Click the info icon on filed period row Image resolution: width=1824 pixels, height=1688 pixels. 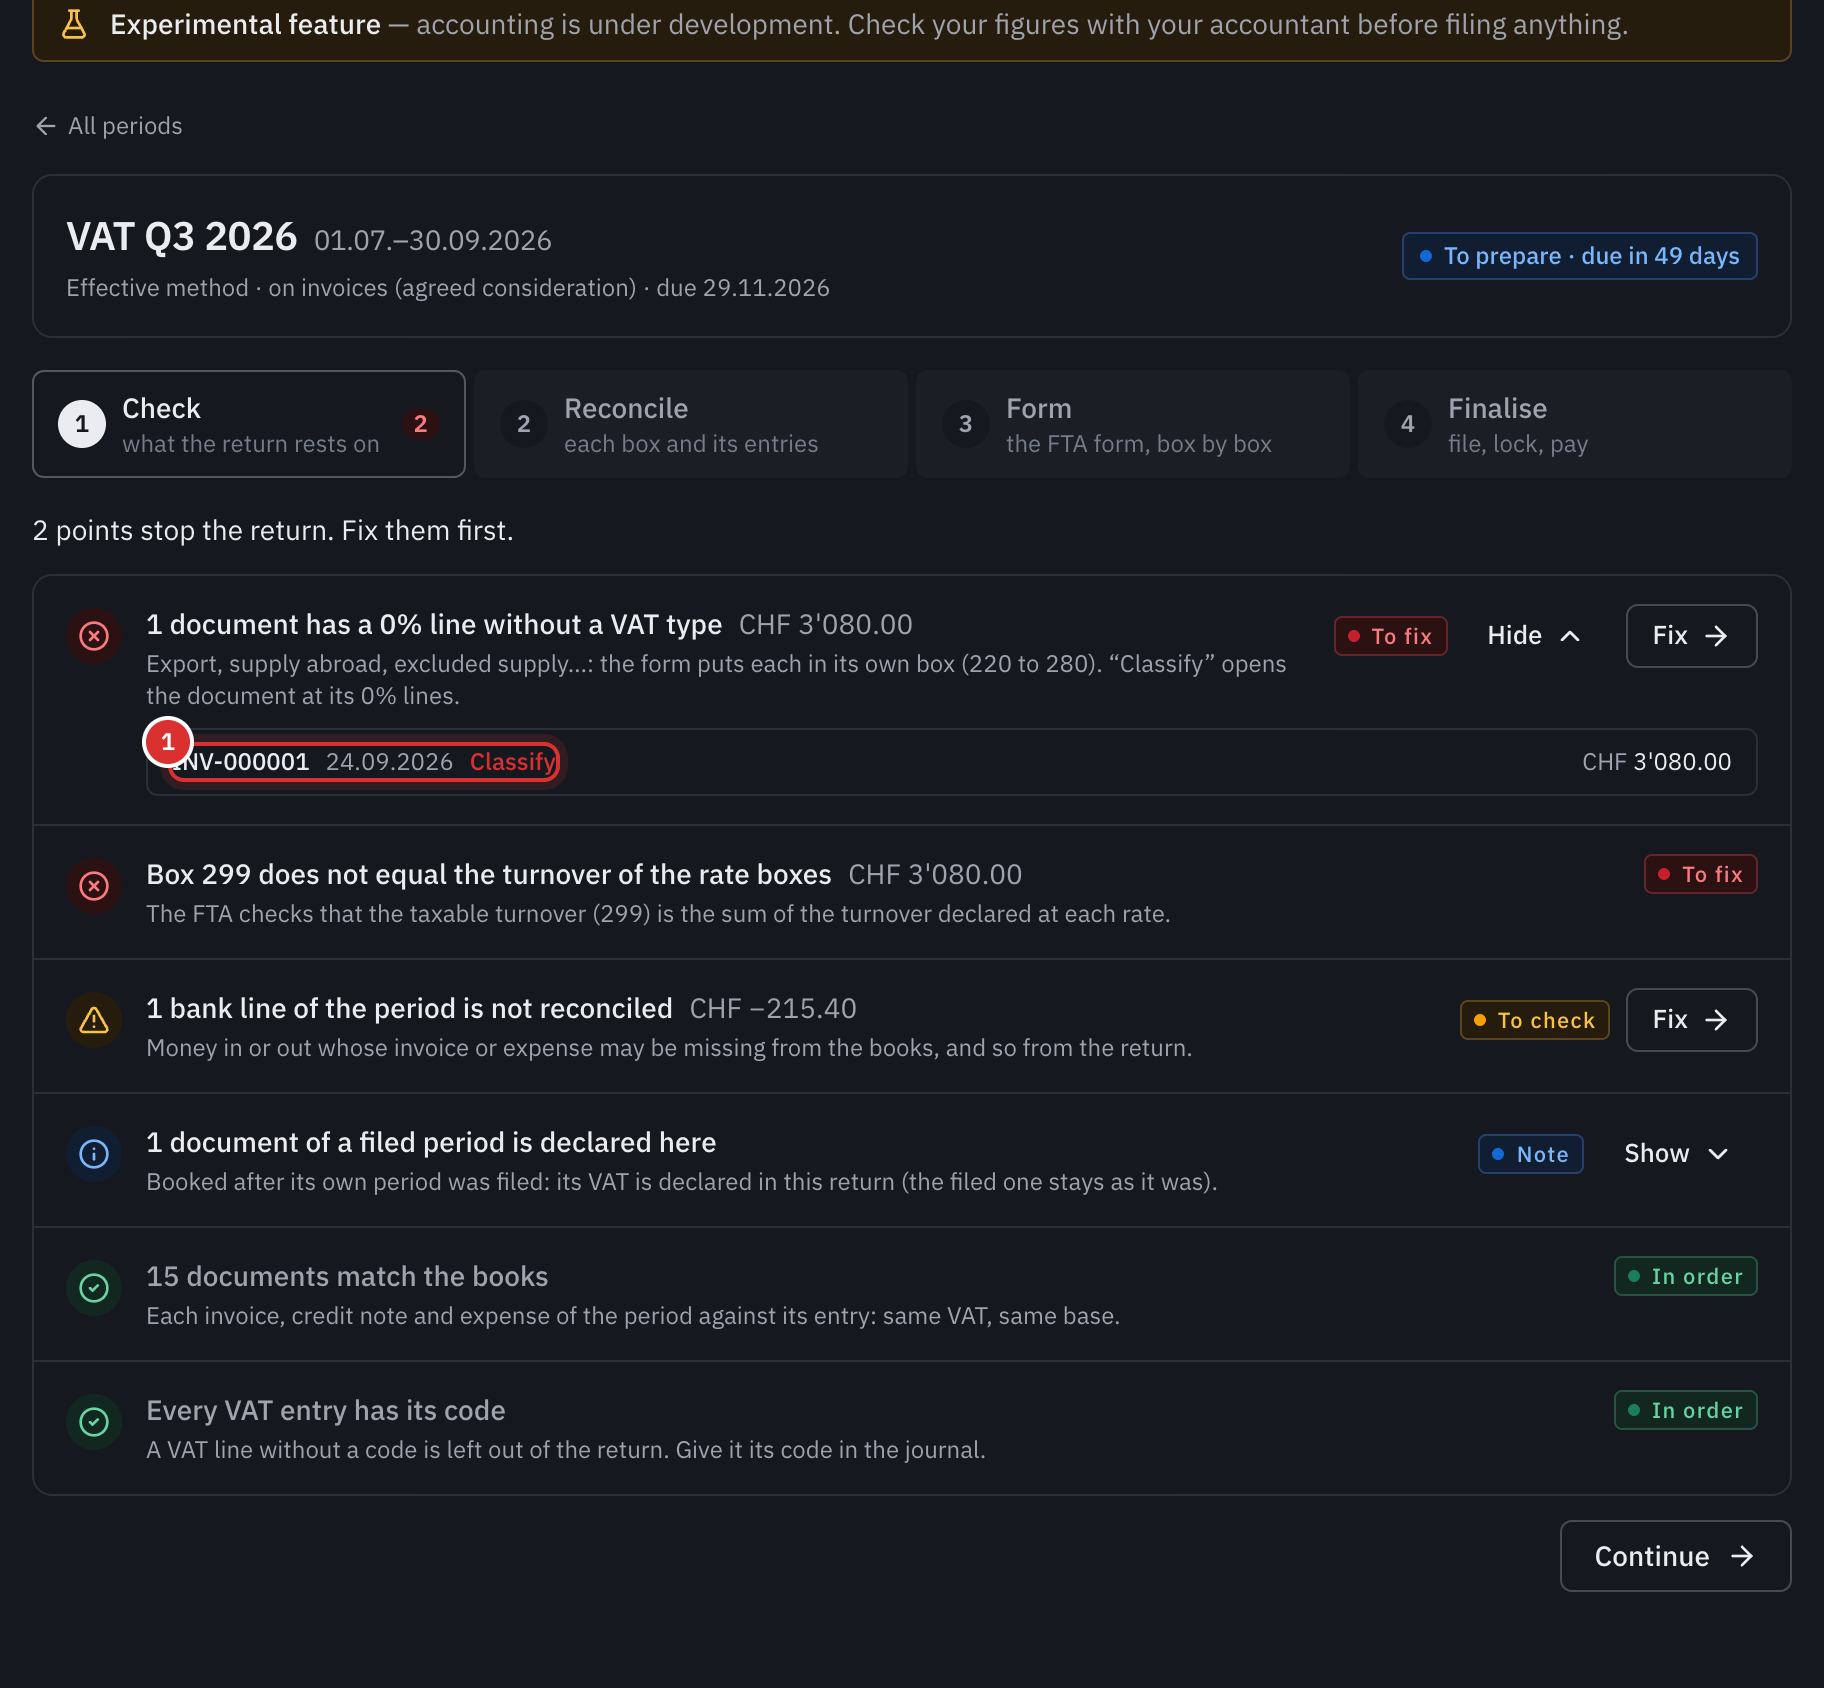click(94, 1154)
